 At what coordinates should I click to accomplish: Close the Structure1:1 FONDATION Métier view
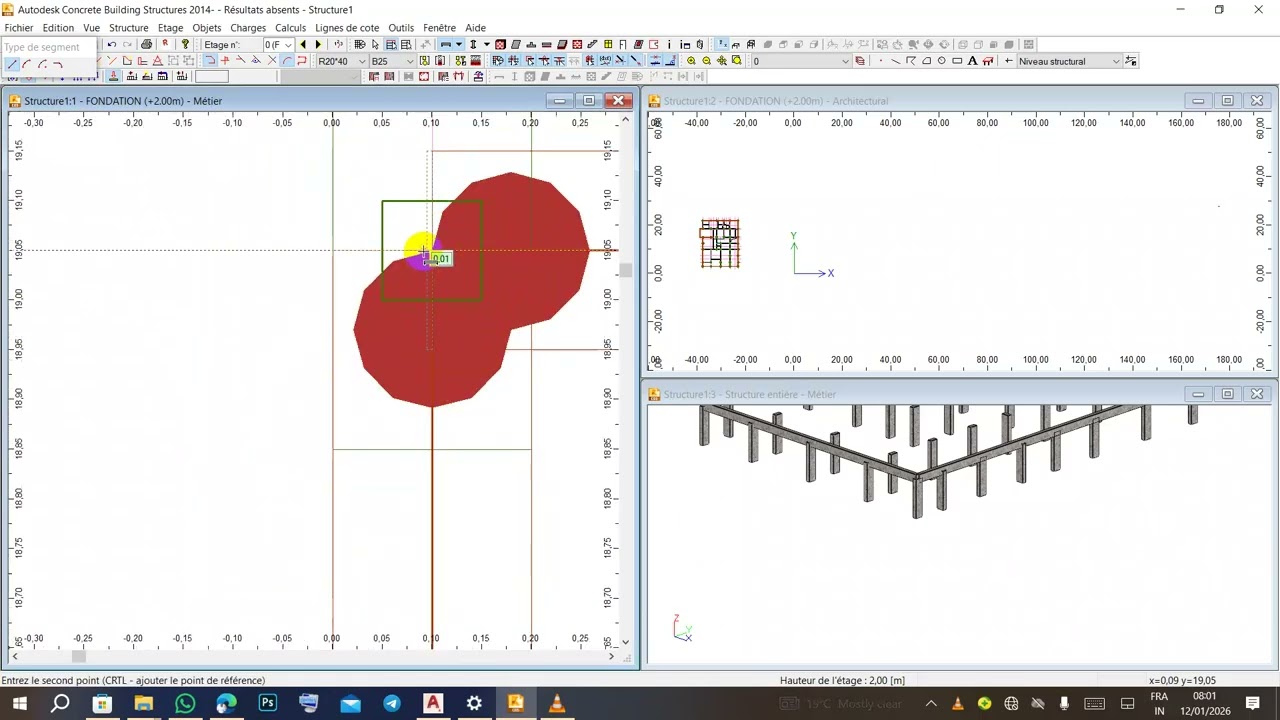[619, 100]
